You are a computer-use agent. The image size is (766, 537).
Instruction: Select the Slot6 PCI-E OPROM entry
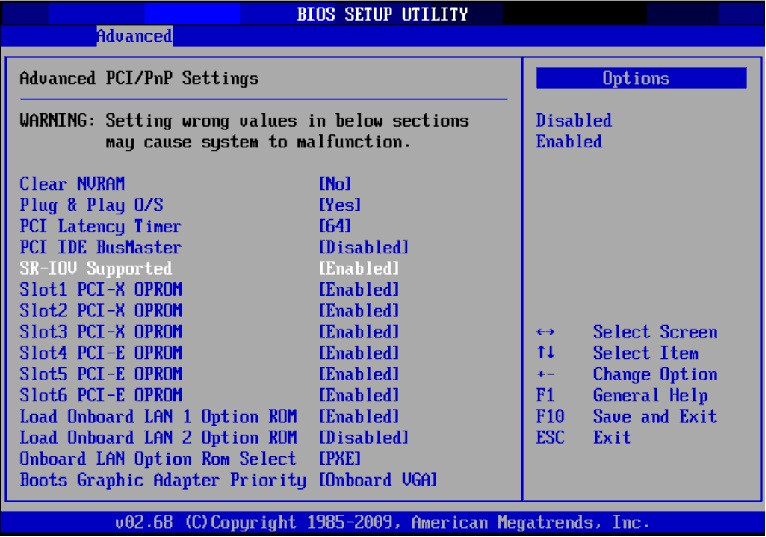101,395
